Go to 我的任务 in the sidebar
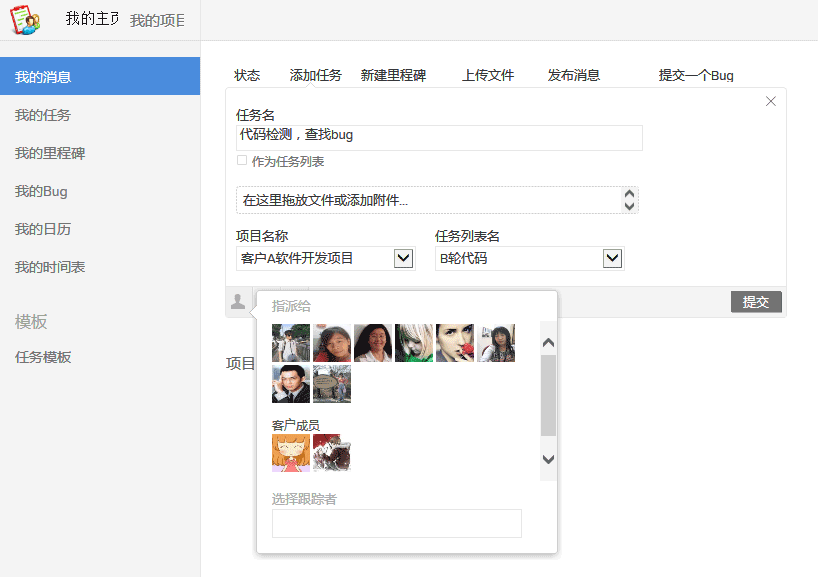The height and width of the screenshot is (577, 818). (x=43, y=115)
